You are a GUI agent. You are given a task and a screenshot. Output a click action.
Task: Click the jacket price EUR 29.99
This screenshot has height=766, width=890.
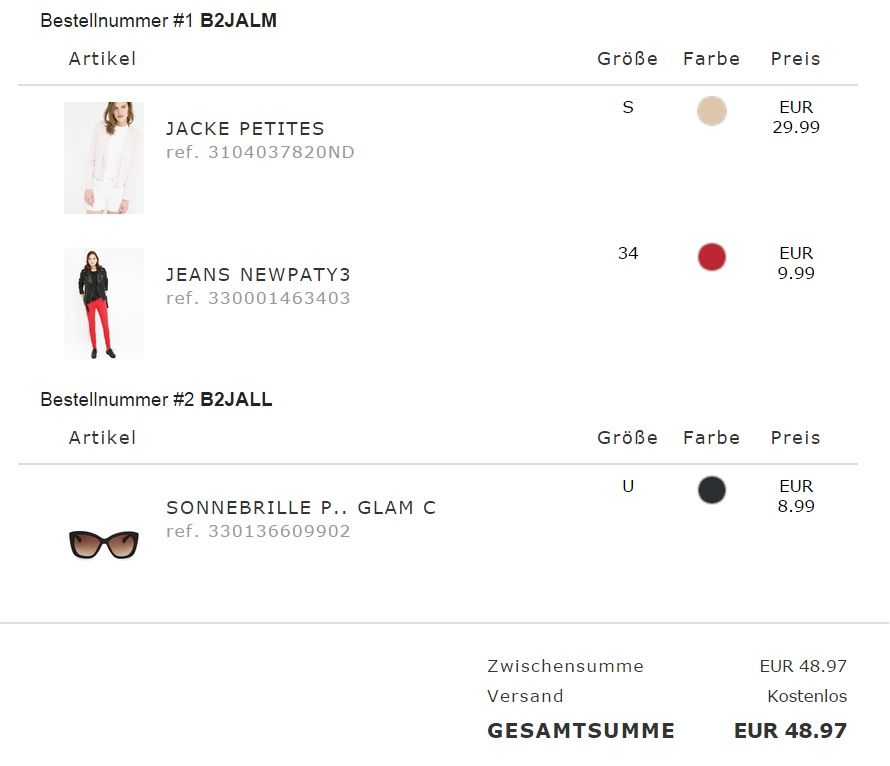796,117
